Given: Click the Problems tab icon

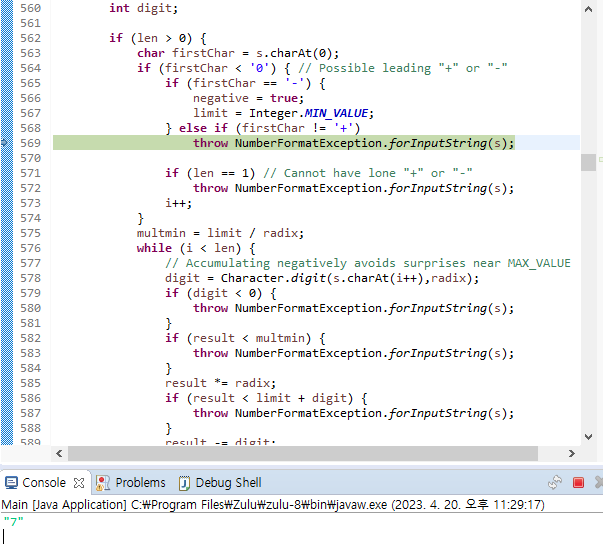Looking at the screenshot, I should [103, 483].
